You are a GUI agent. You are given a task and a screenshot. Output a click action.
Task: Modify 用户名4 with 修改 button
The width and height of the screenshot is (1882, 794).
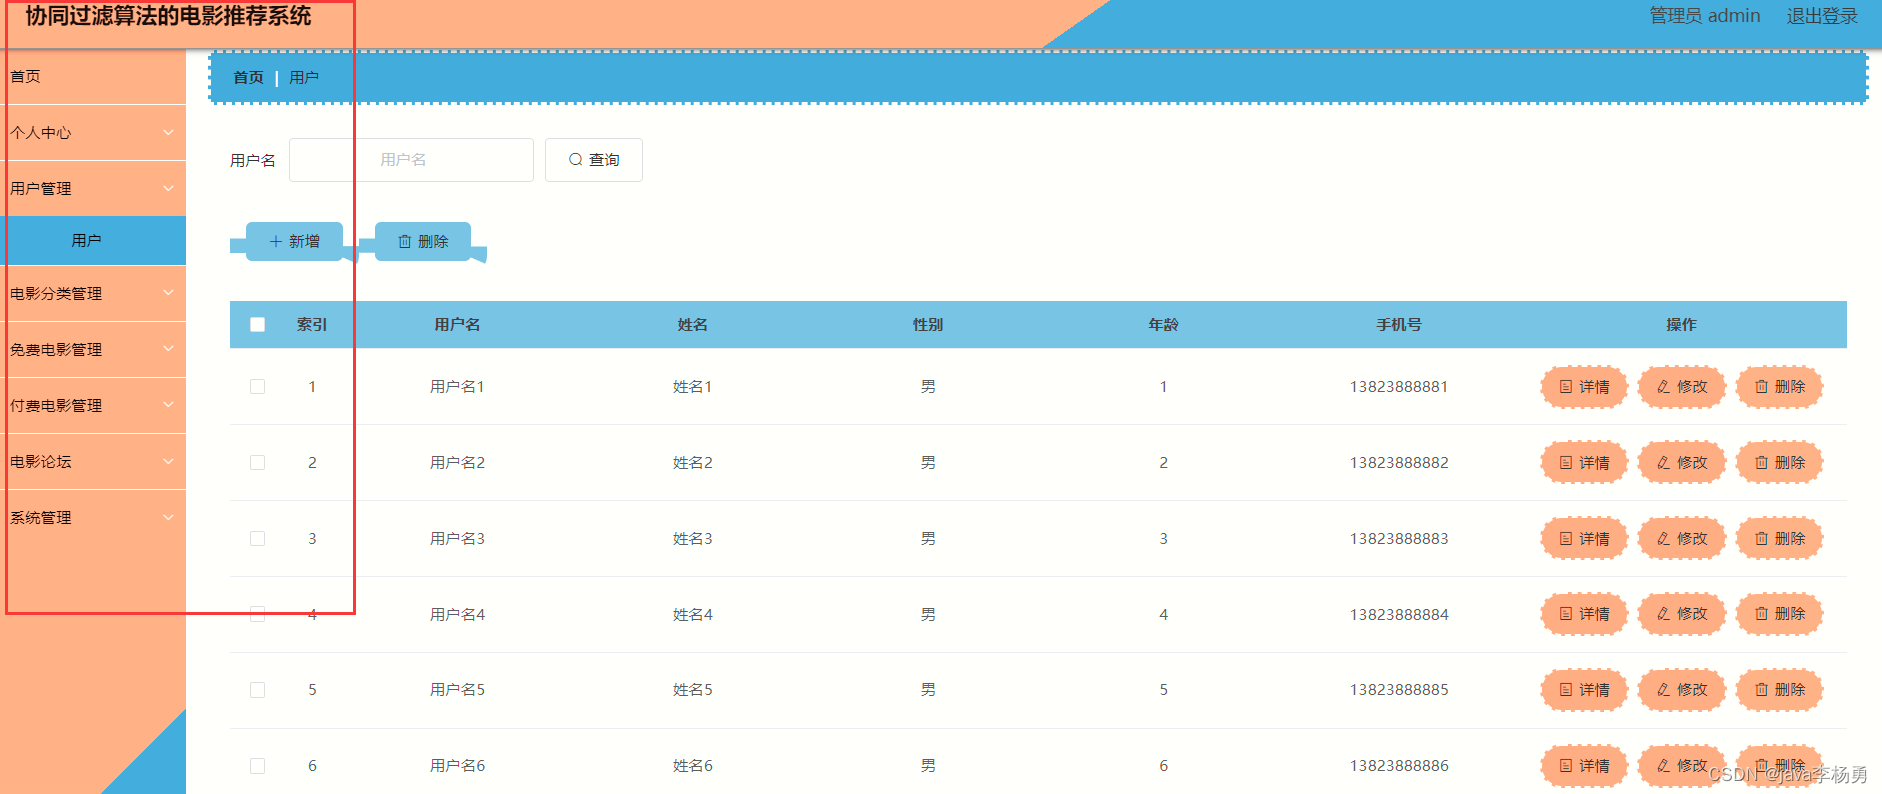1682,614
